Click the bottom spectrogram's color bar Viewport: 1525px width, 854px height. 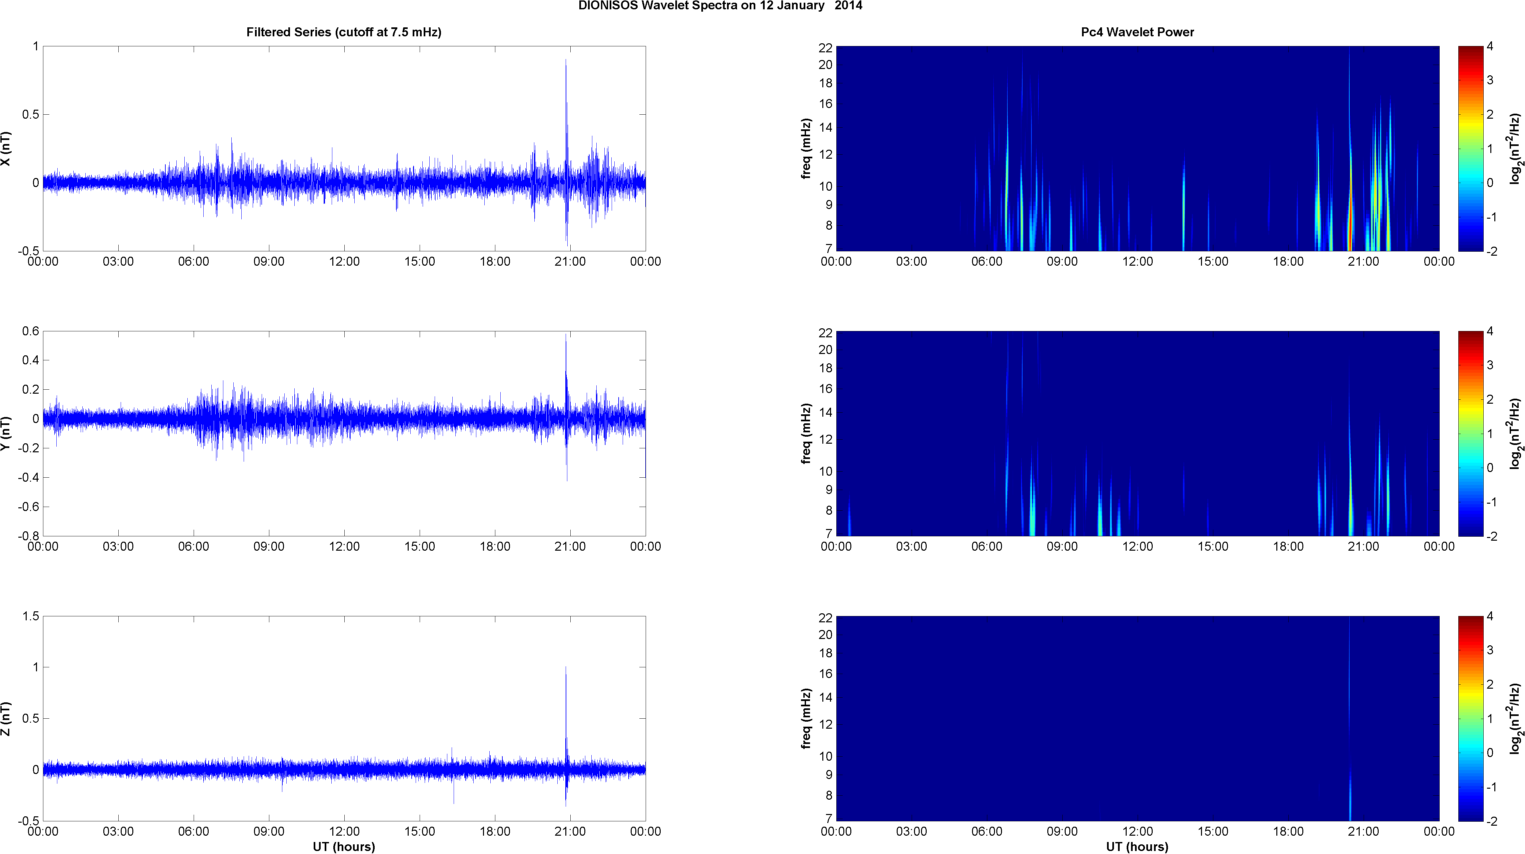pyautogui.click(x=1470, y=719)
